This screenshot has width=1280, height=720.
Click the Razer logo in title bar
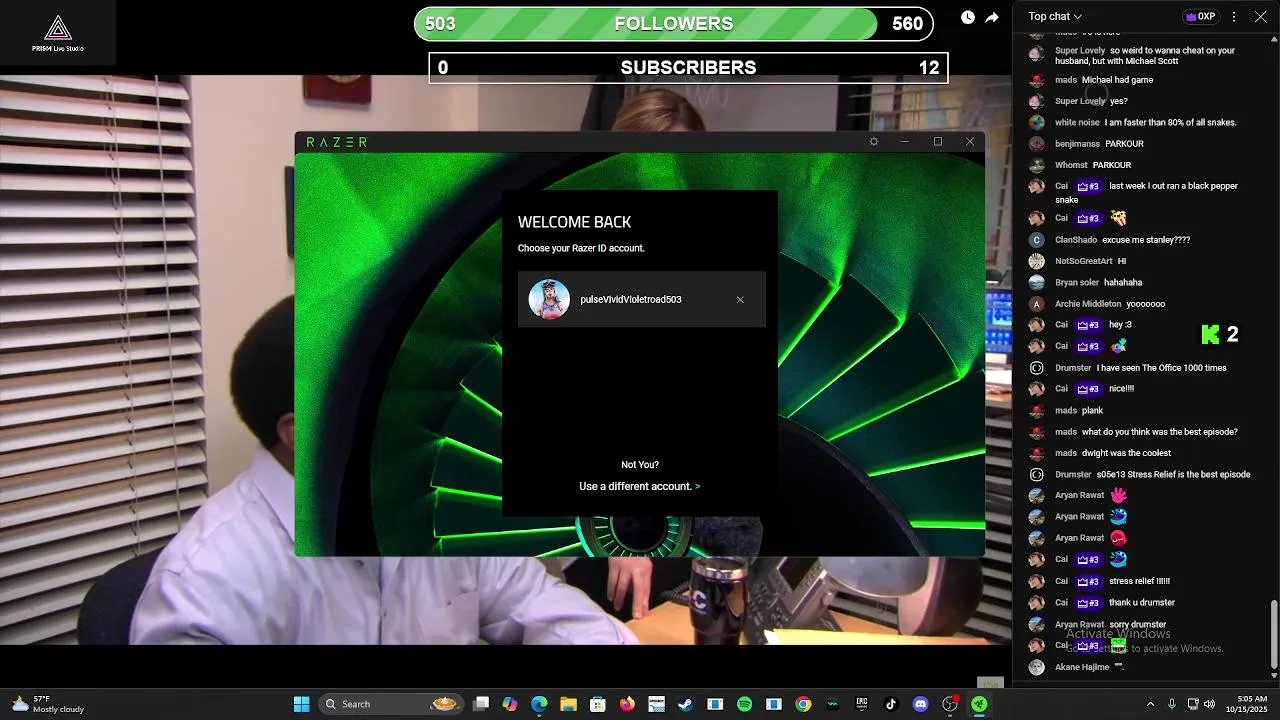click(336, 142)
